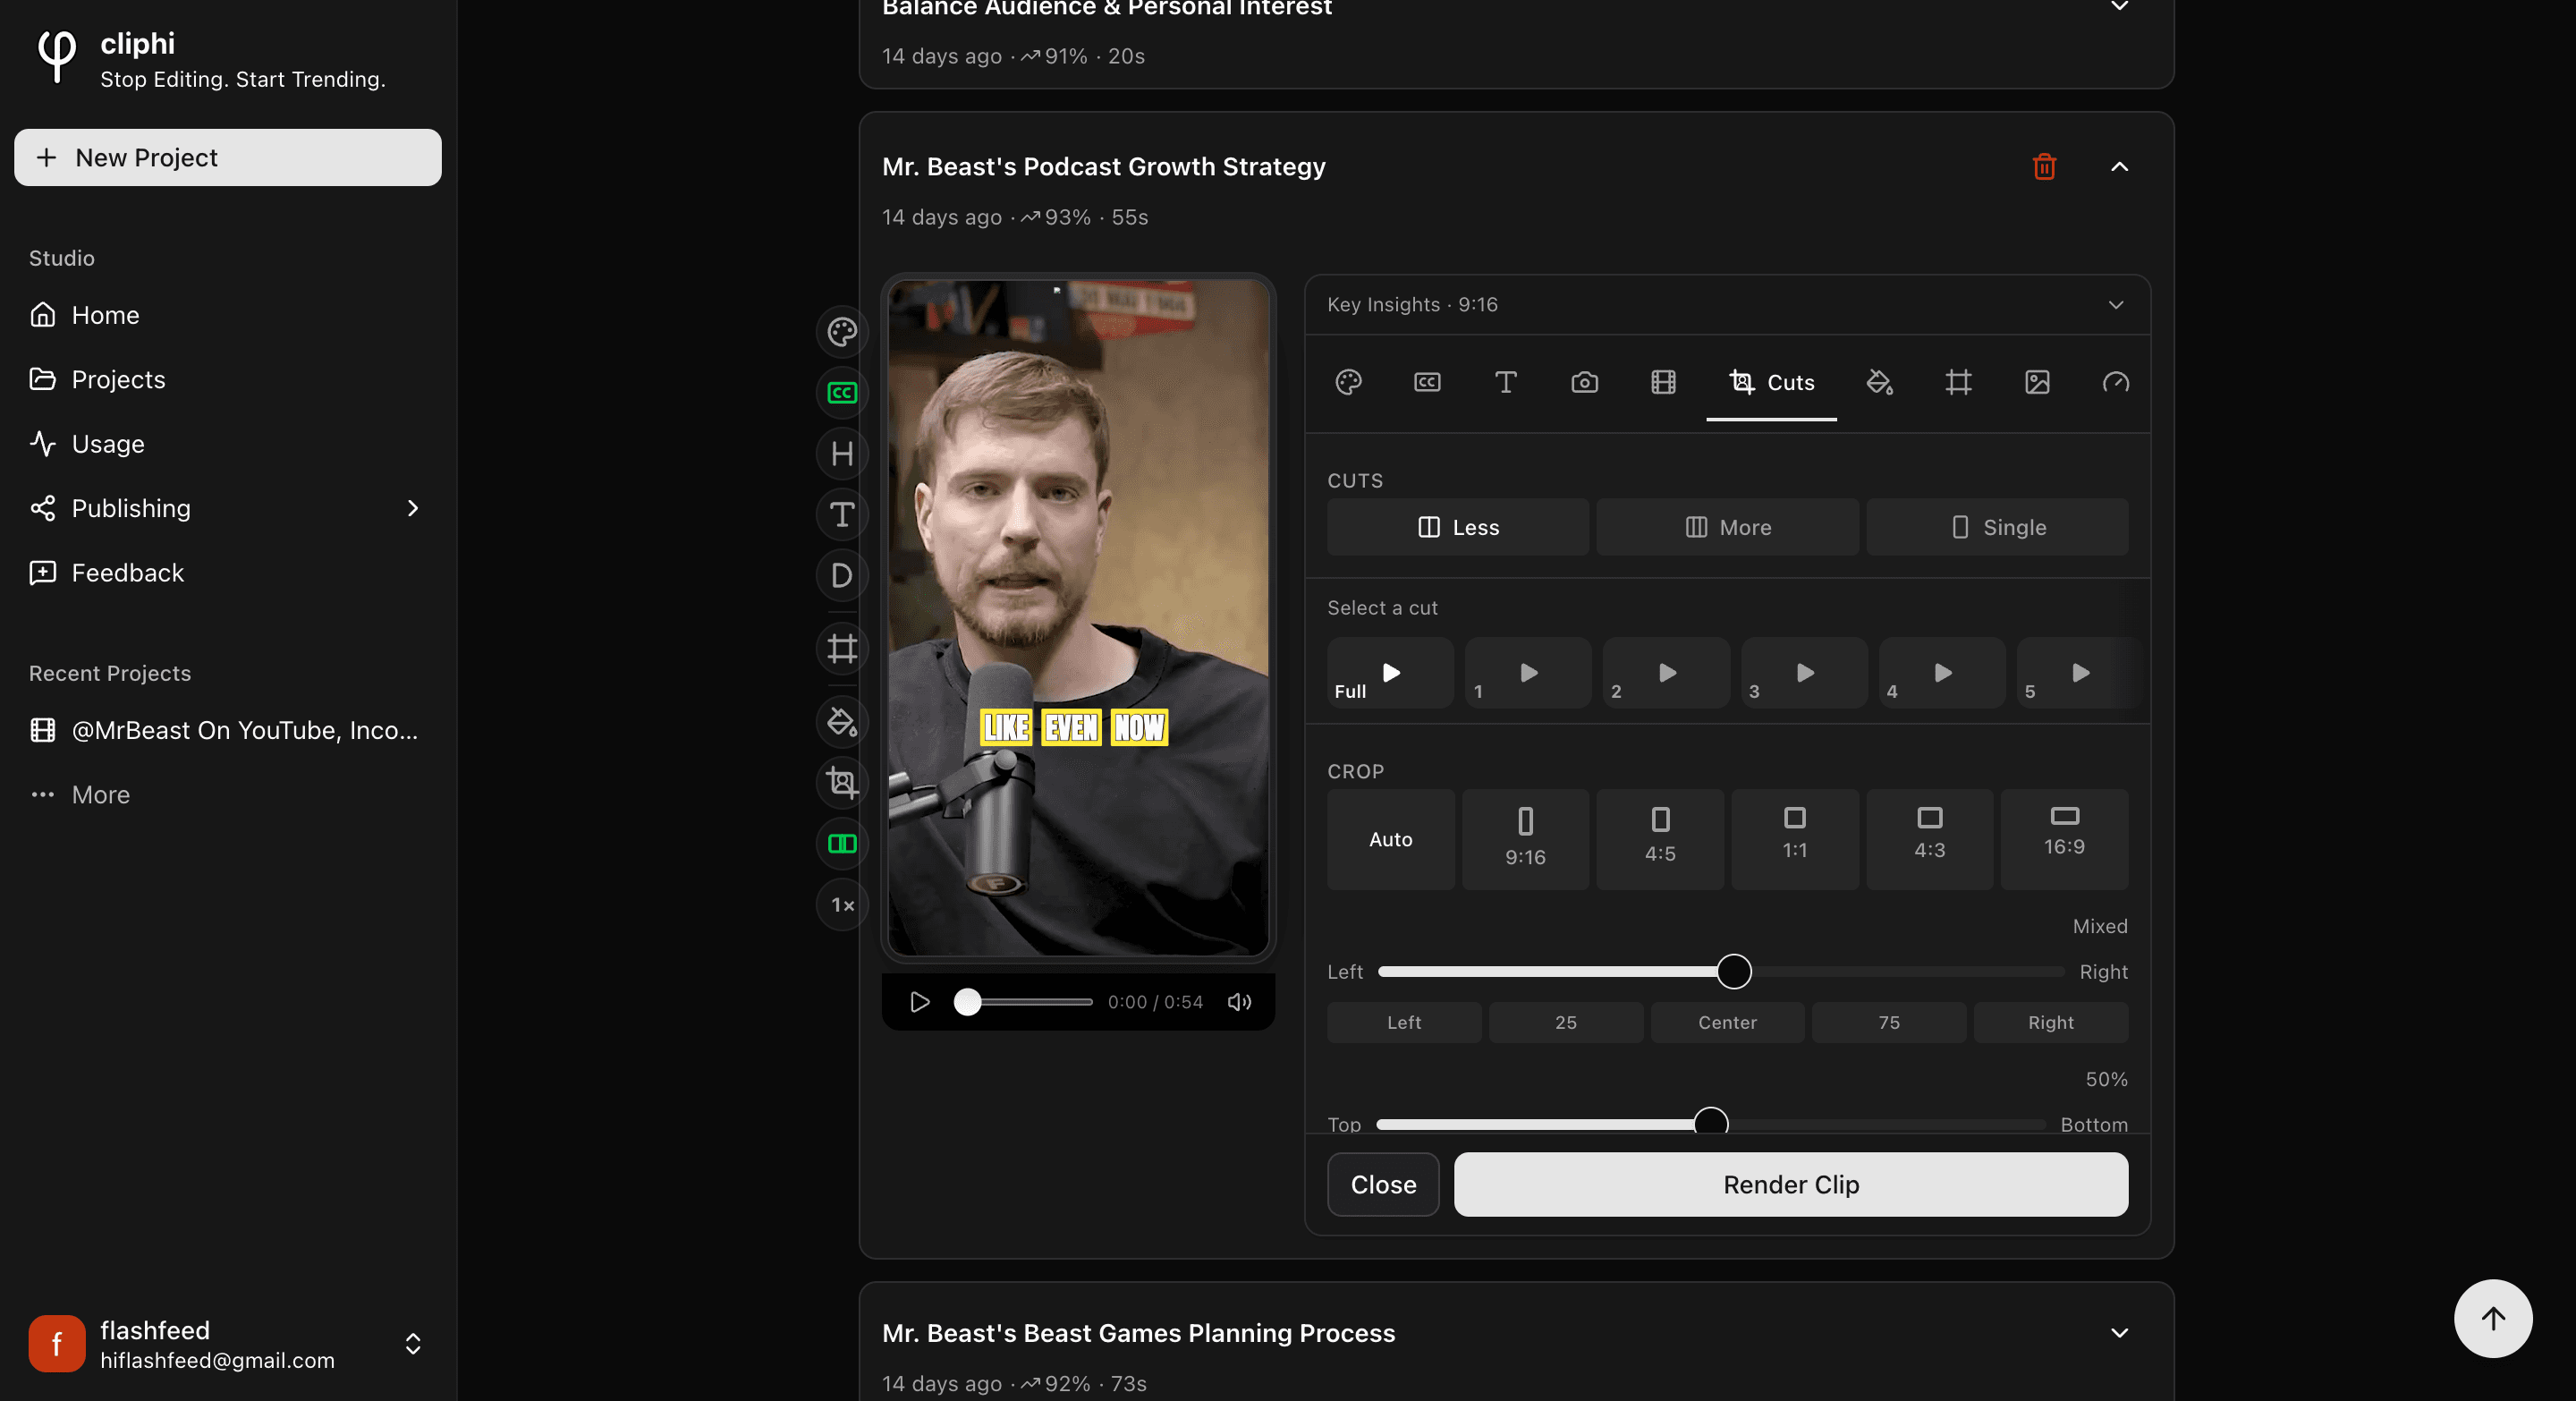The width and height of the screenshot is (2576, 1401).
Task: Open the image tab in editor panel
Action: tap(2037, 382)
